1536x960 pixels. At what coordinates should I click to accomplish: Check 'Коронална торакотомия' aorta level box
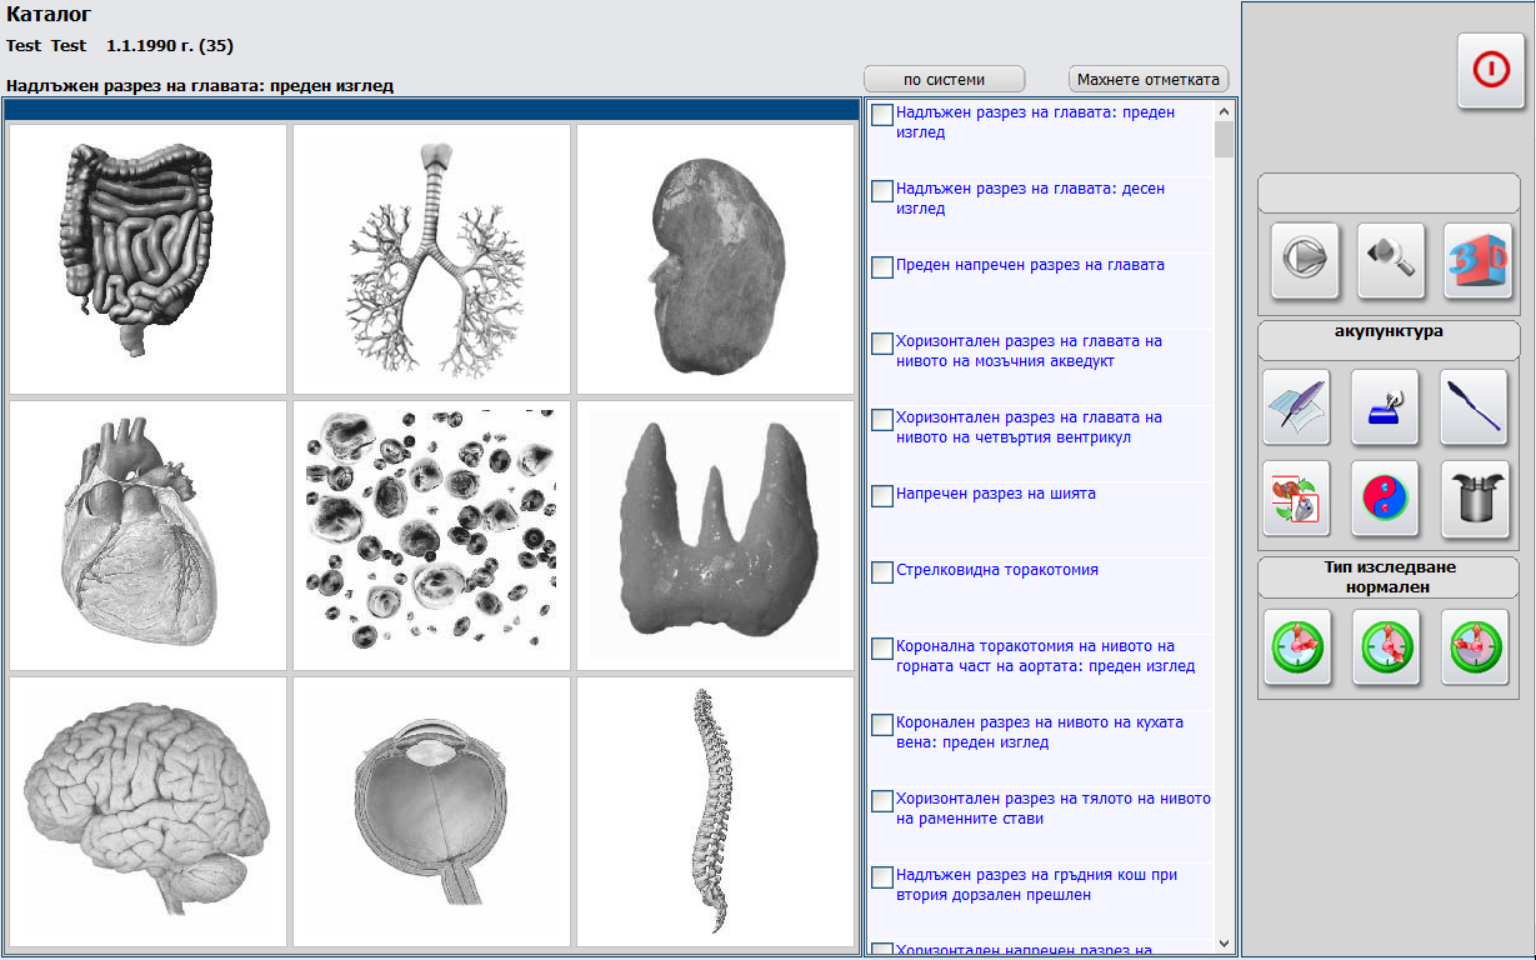tap(882, 648)
